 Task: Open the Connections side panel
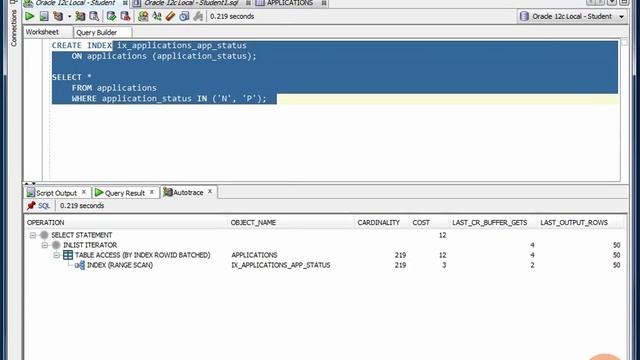[x=13, y=28]
